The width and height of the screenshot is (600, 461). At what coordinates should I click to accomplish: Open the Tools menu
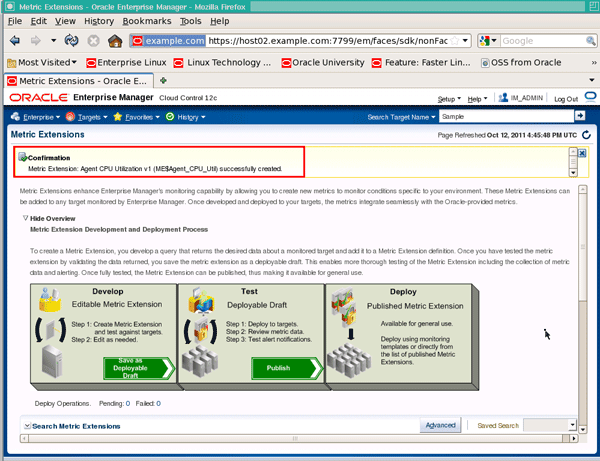(191, 21)
